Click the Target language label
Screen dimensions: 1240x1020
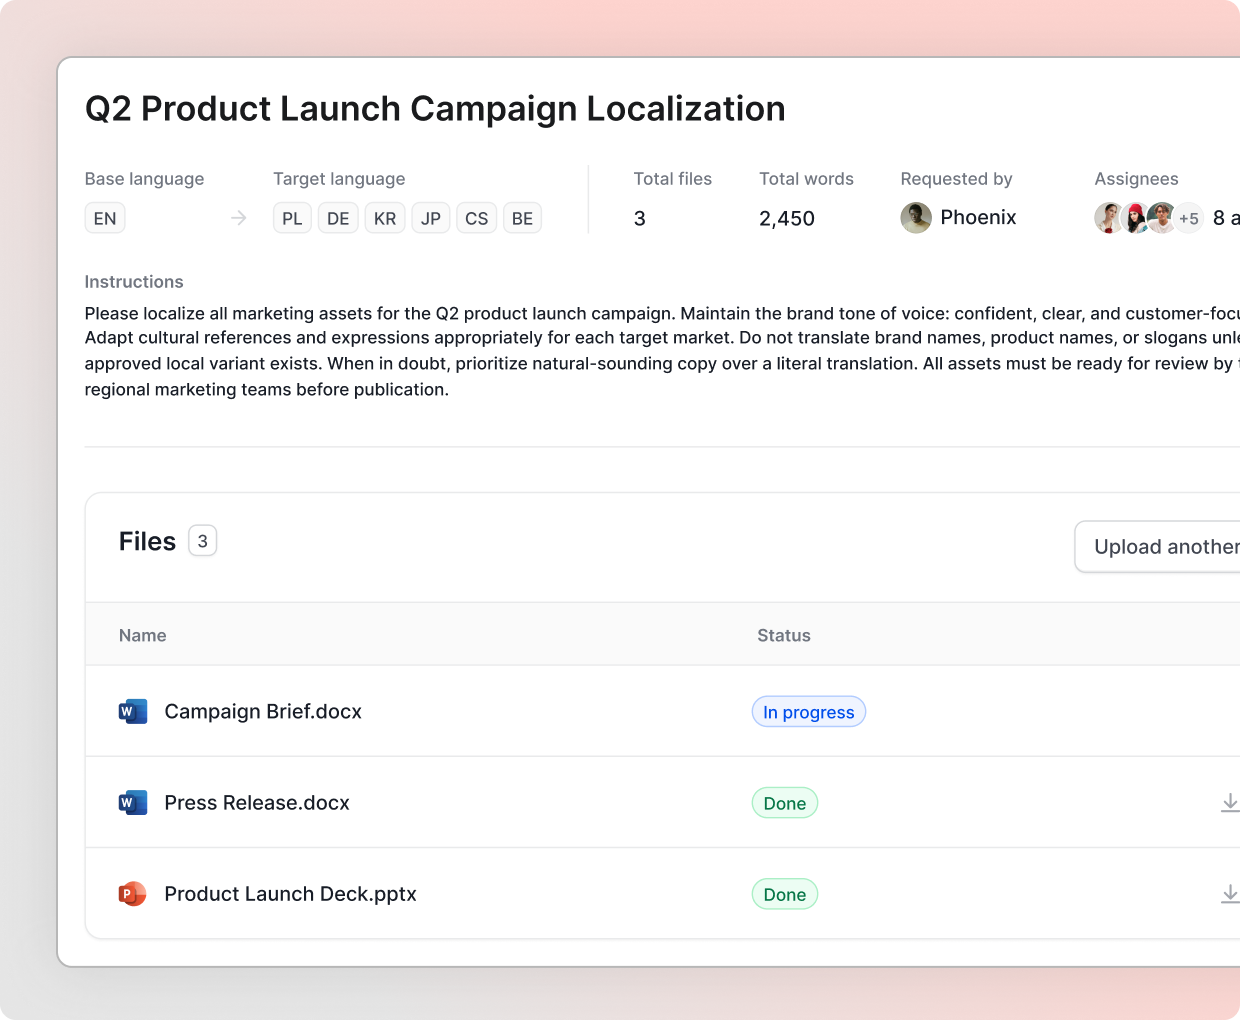coord(339,178)
